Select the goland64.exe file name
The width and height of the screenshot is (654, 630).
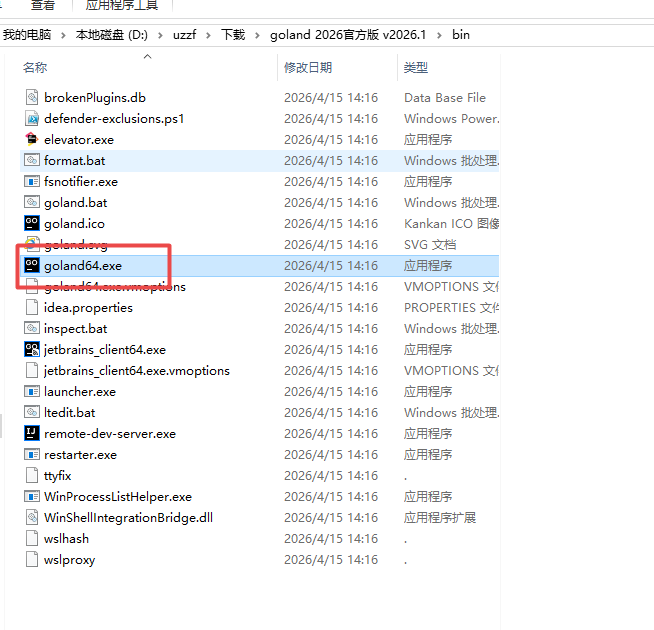coord(83,266)
